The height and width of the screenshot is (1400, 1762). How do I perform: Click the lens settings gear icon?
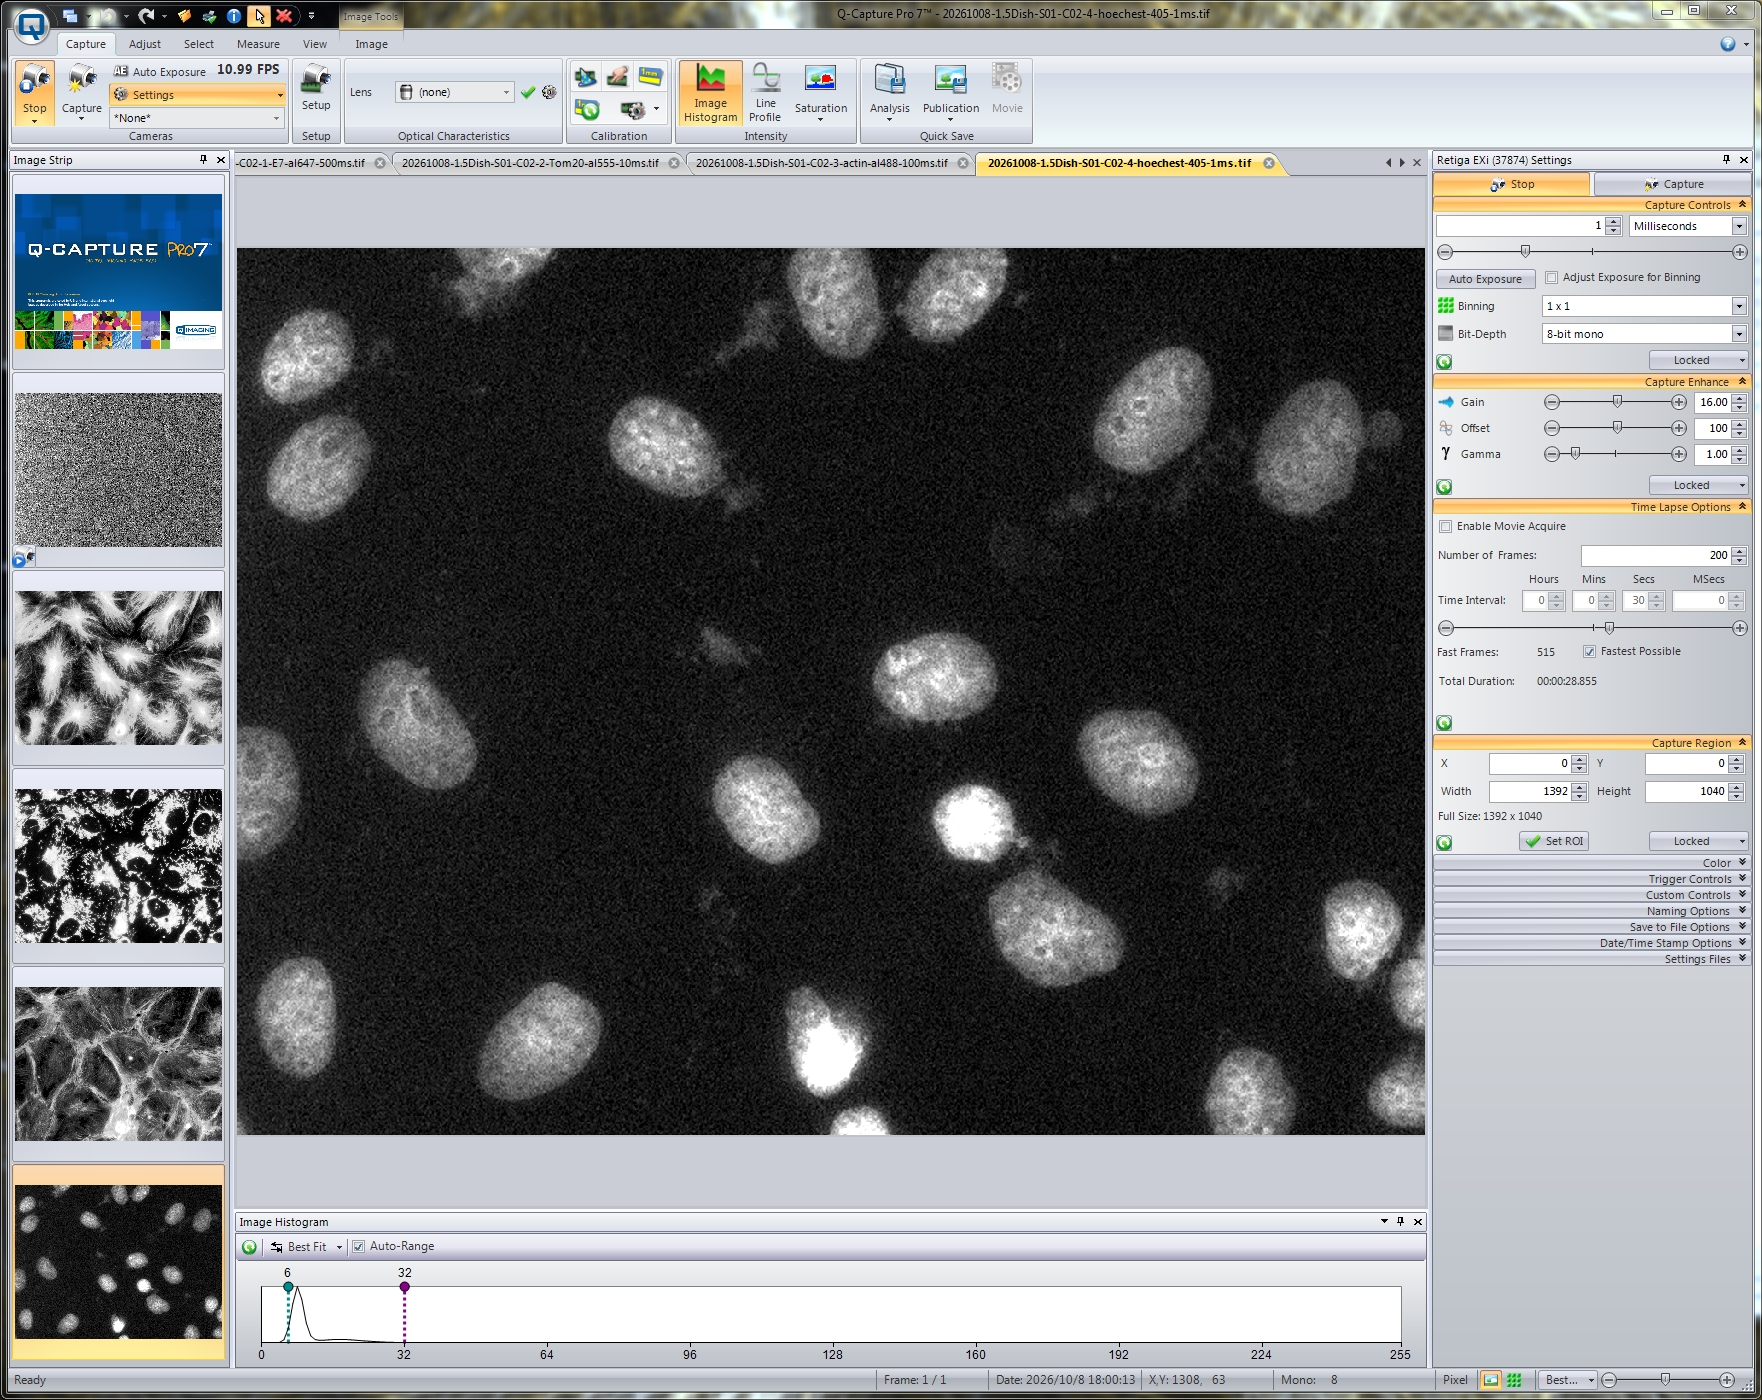549,92
